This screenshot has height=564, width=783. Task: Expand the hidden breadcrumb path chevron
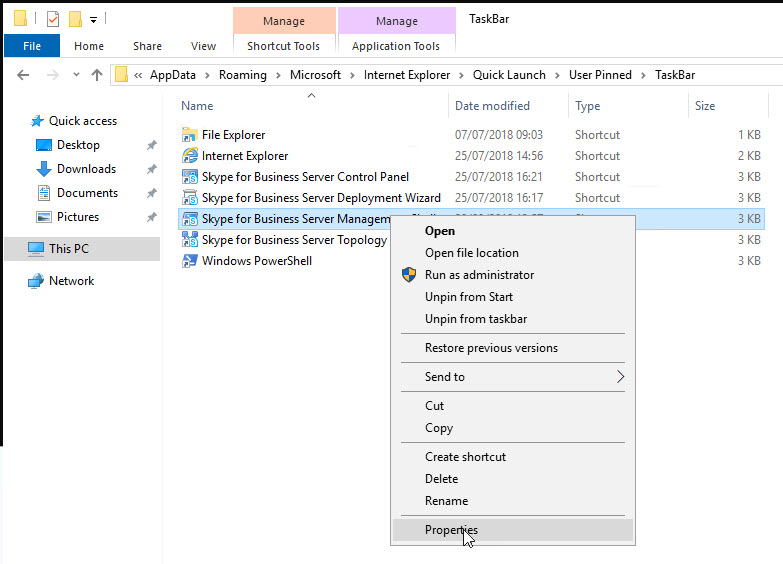pyautogui.click(x=138, y=75)
